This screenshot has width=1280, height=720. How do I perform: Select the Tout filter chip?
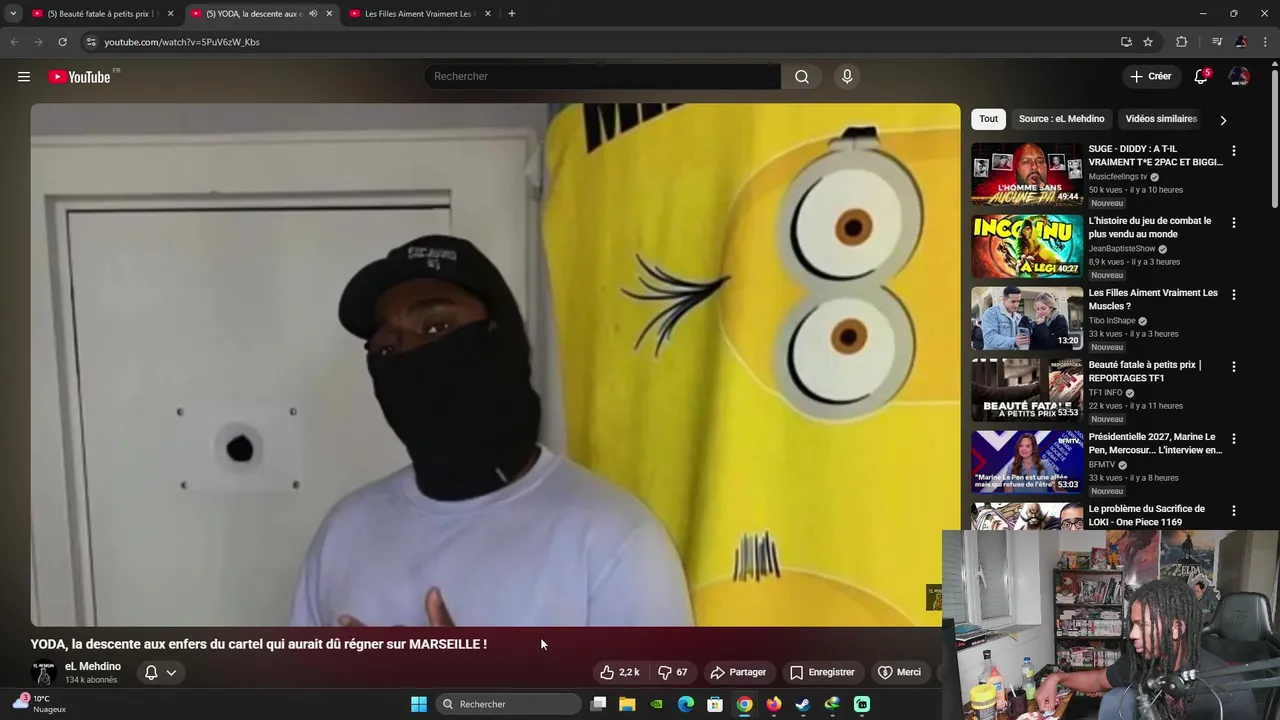[988, 119]
